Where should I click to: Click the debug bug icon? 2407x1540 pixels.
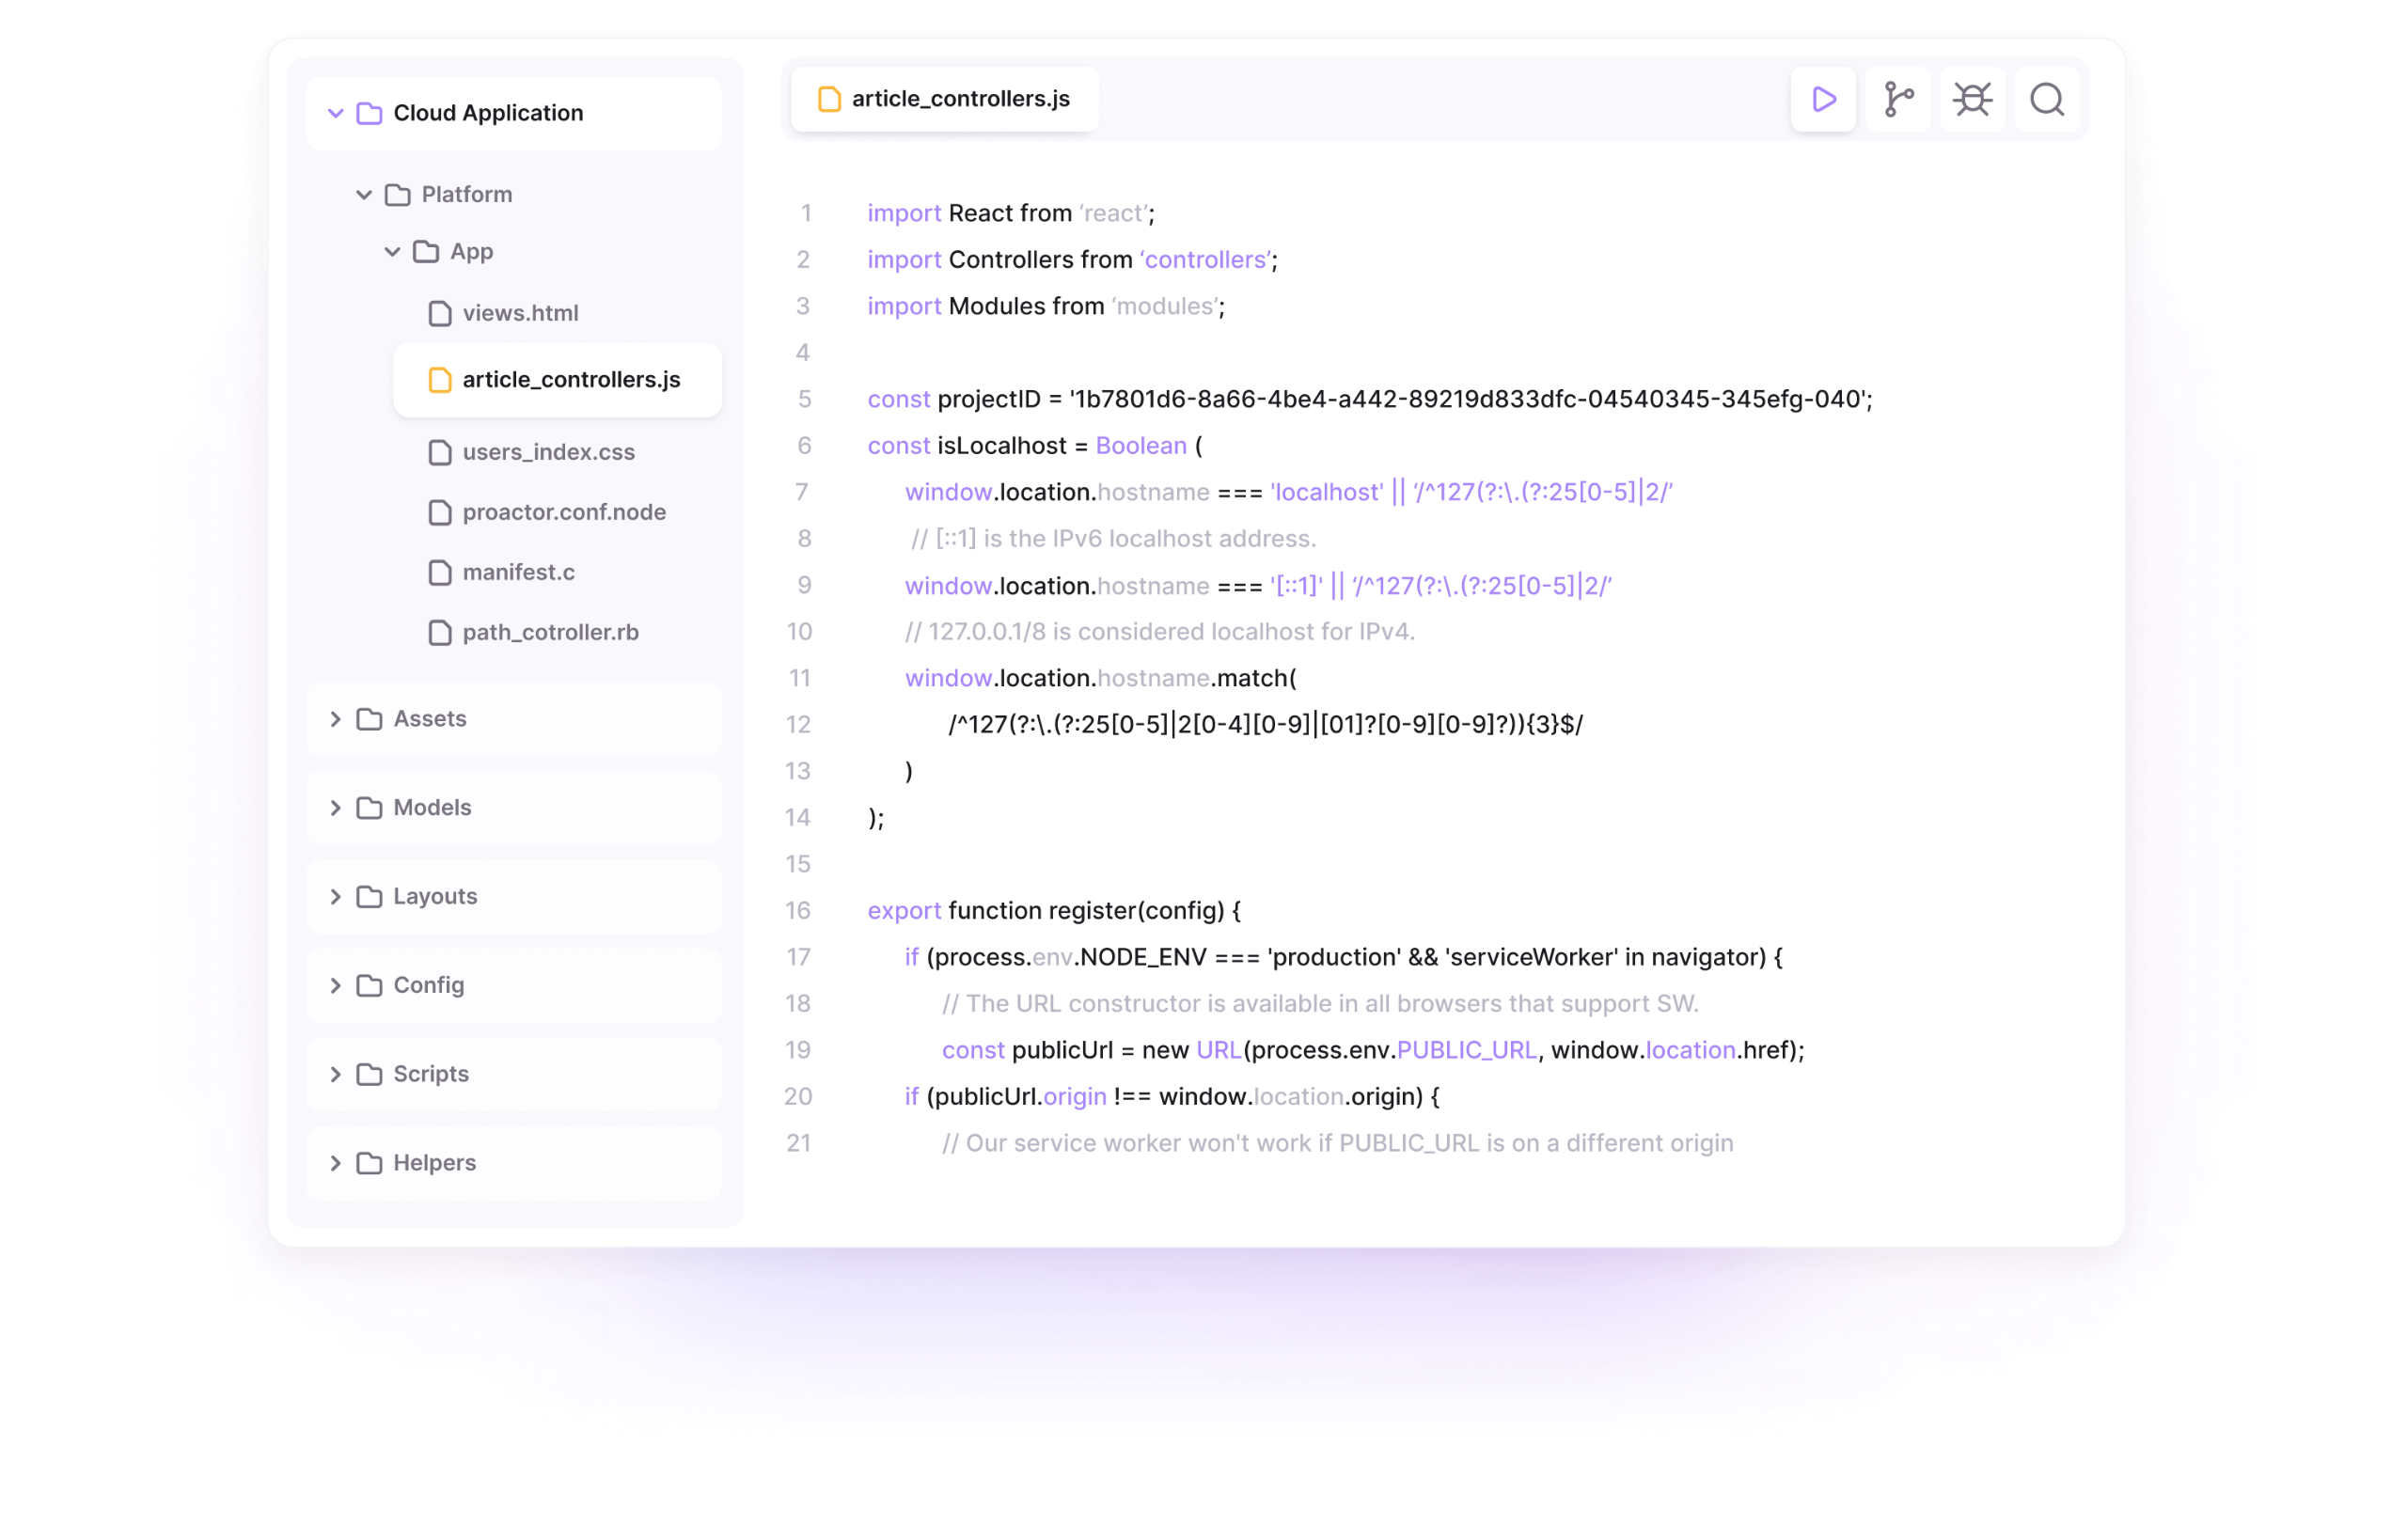click(1972, 99)
